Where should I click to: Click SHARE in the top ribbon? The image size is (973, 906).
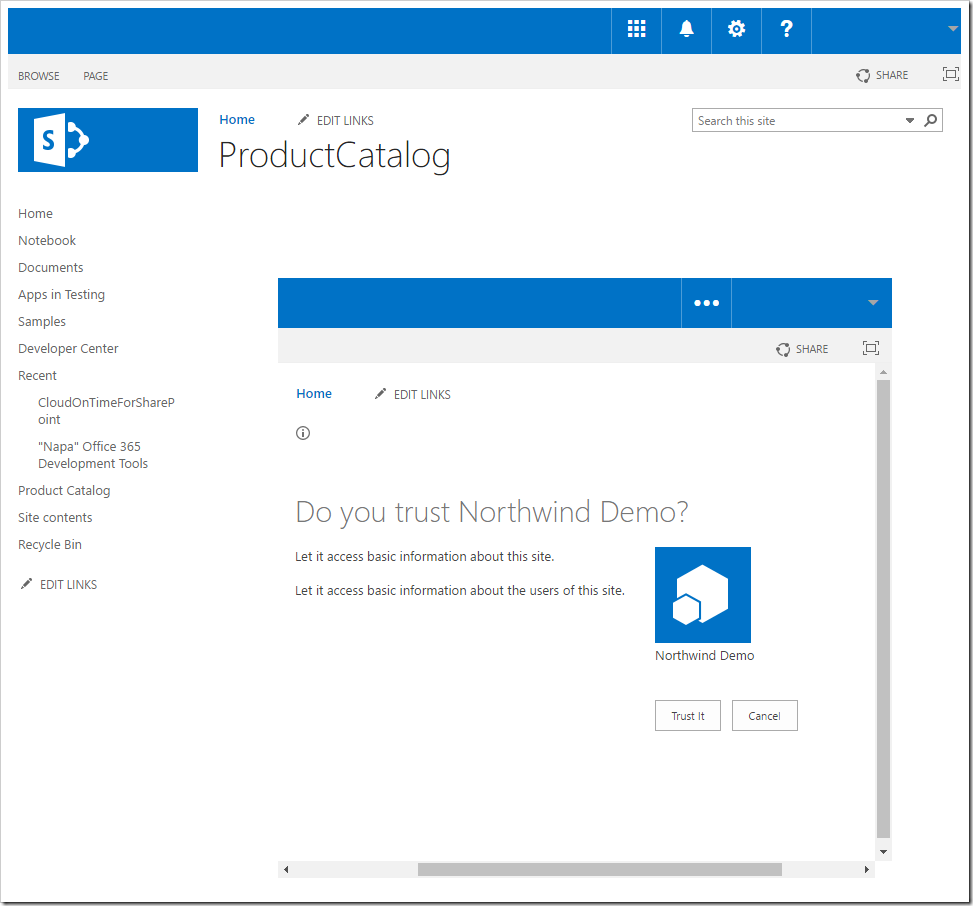[x=892, y=75]
